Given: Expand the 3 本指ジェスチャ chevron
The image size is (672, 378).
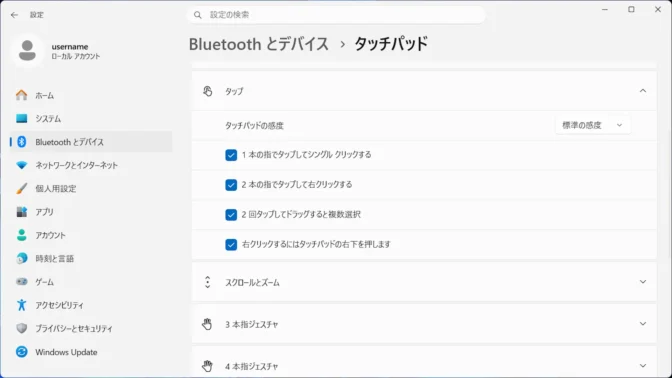Looking at the screenshot, I should [643, 324].
